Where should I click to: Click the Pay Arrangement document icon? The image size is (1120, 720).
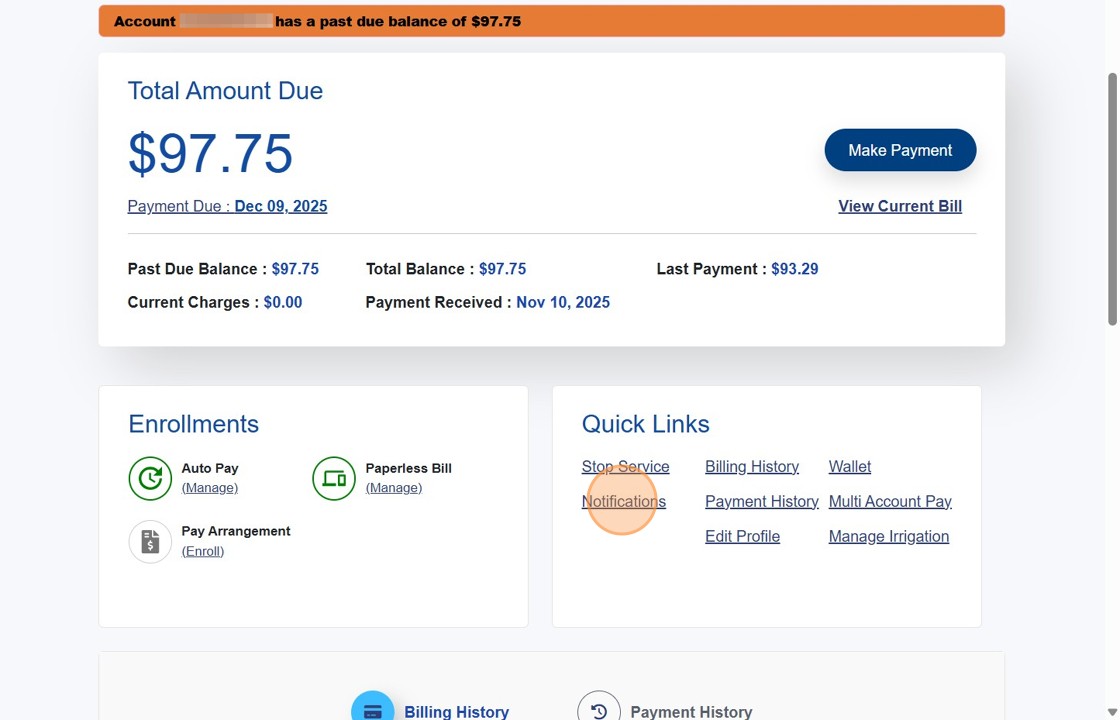click(150, 541)
